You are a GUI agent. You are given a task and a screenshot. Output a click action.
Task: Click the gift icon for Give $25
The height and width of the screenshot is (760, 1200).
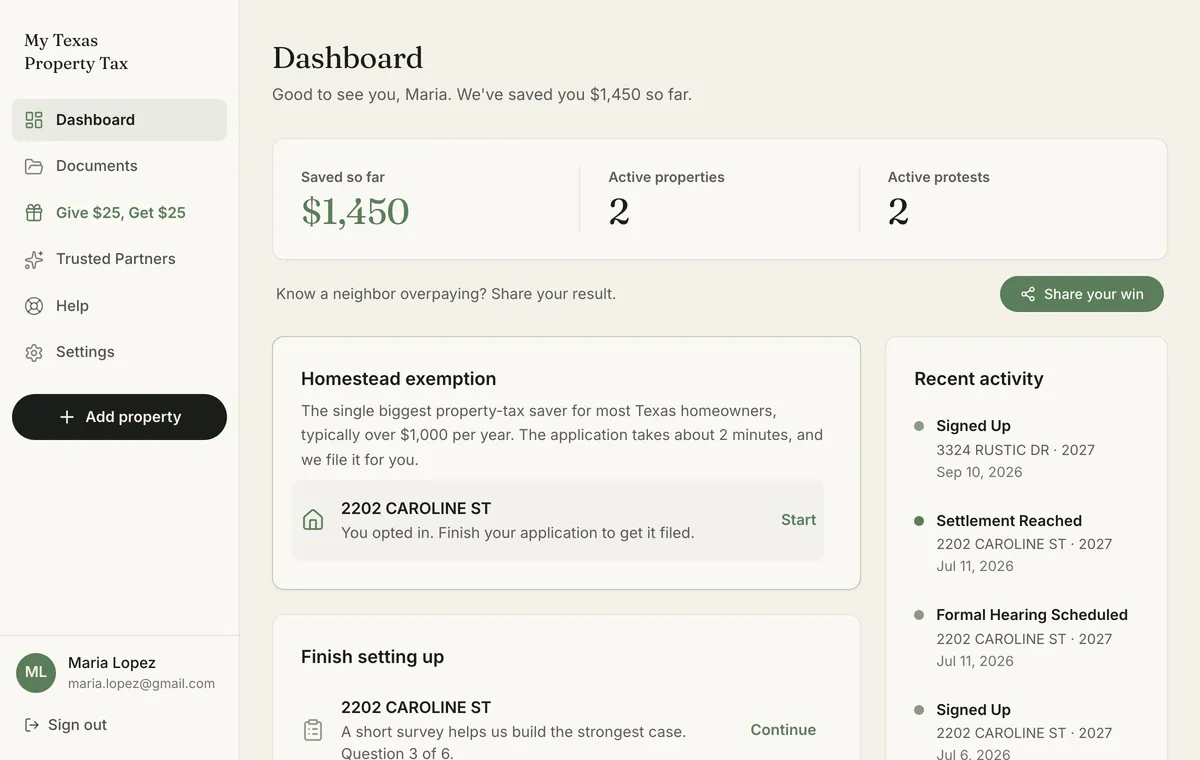point(34,213)
